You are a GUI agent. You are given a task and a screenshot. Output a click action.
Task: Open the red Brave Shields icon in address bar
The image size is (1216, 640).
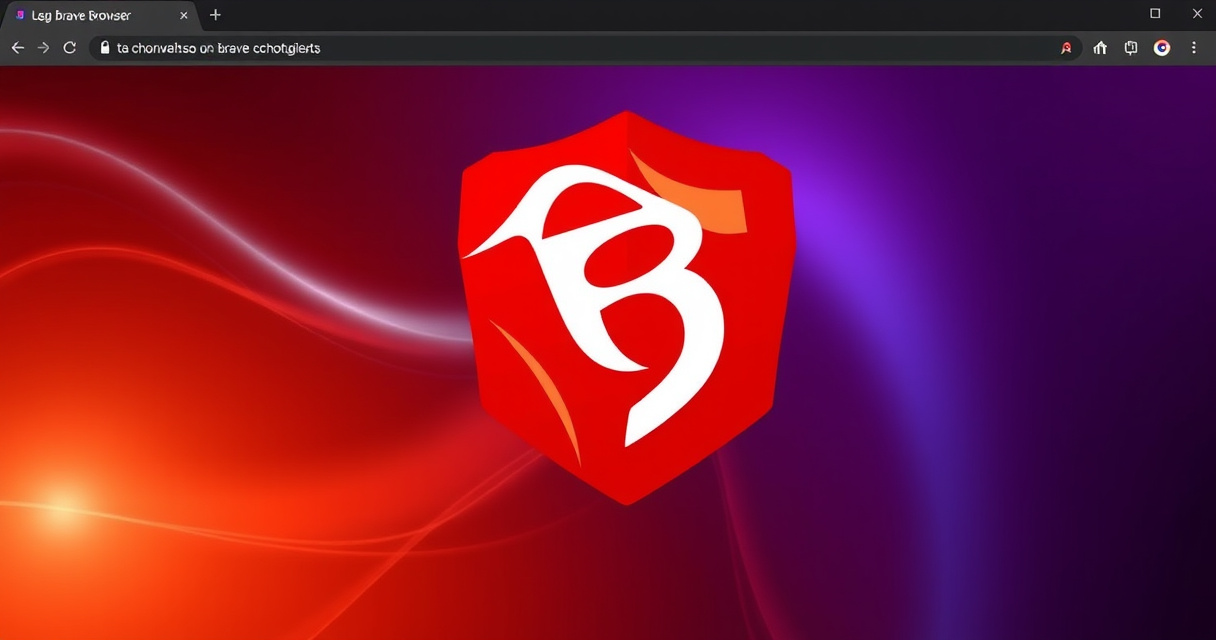coord(1066,48)
